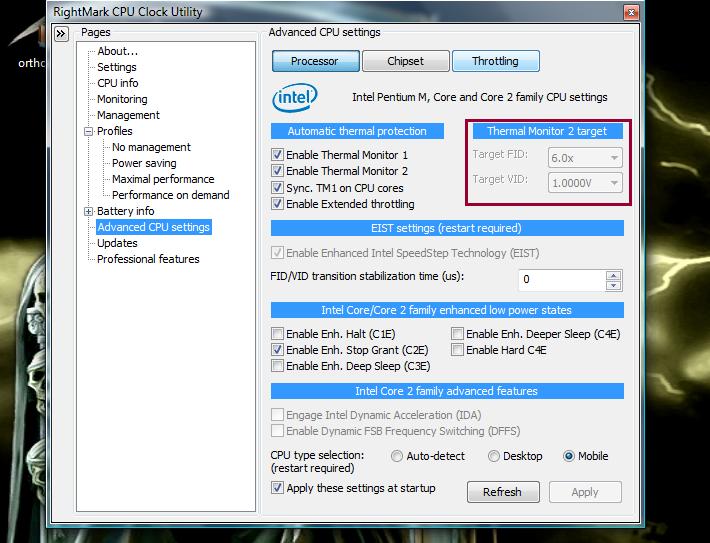The width and height of the screenshot is (710, 543).
Task: Click Intel Core/Core 2 enhanced low power states header
Action: click(x=447, y=310)
